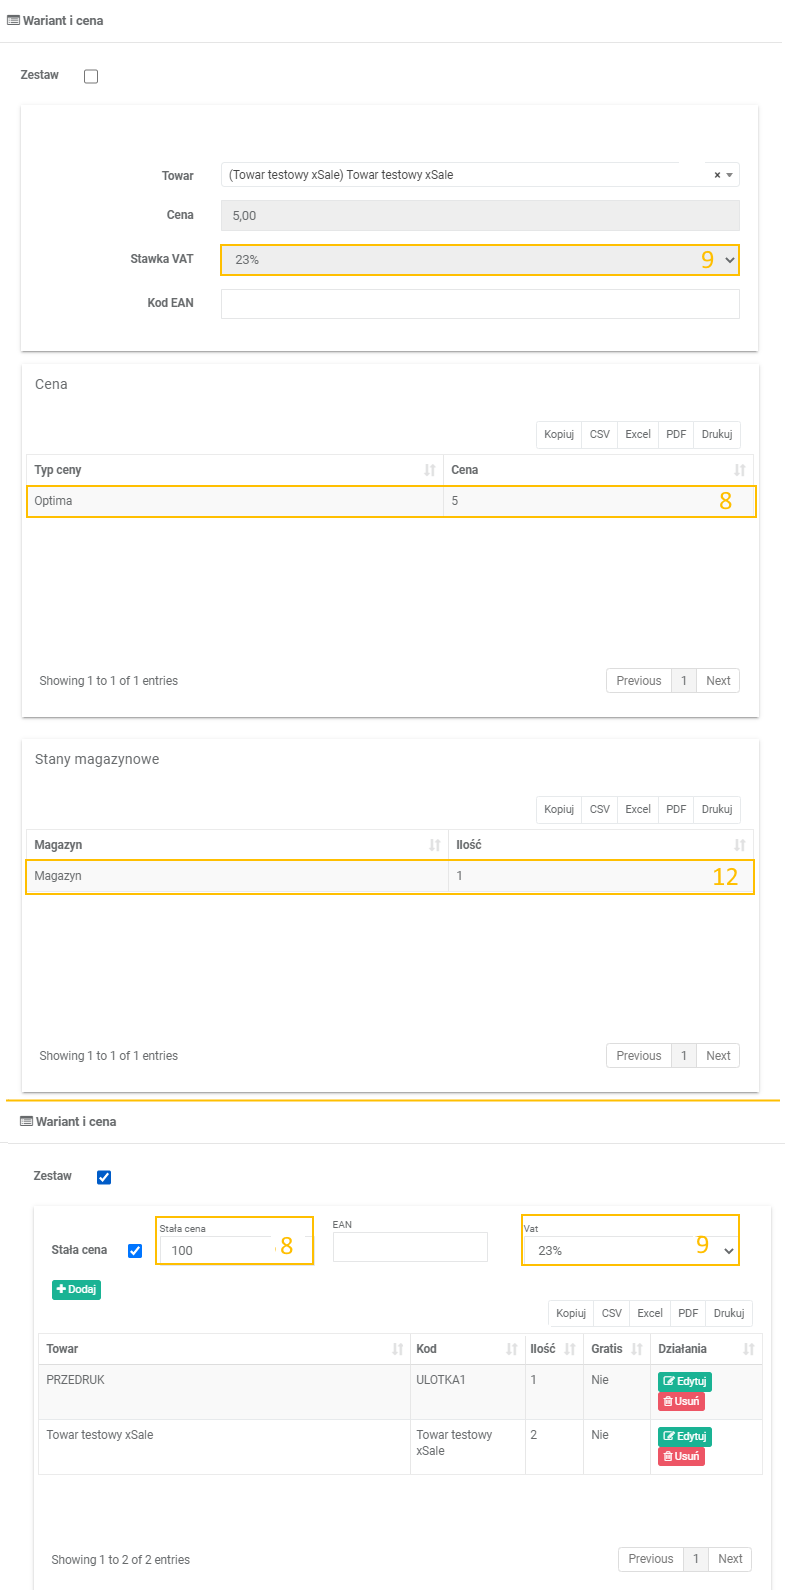This screenshot has height=1590, width=785.
Task: Go to Next page in Cena table
Action: click(718, 681)
